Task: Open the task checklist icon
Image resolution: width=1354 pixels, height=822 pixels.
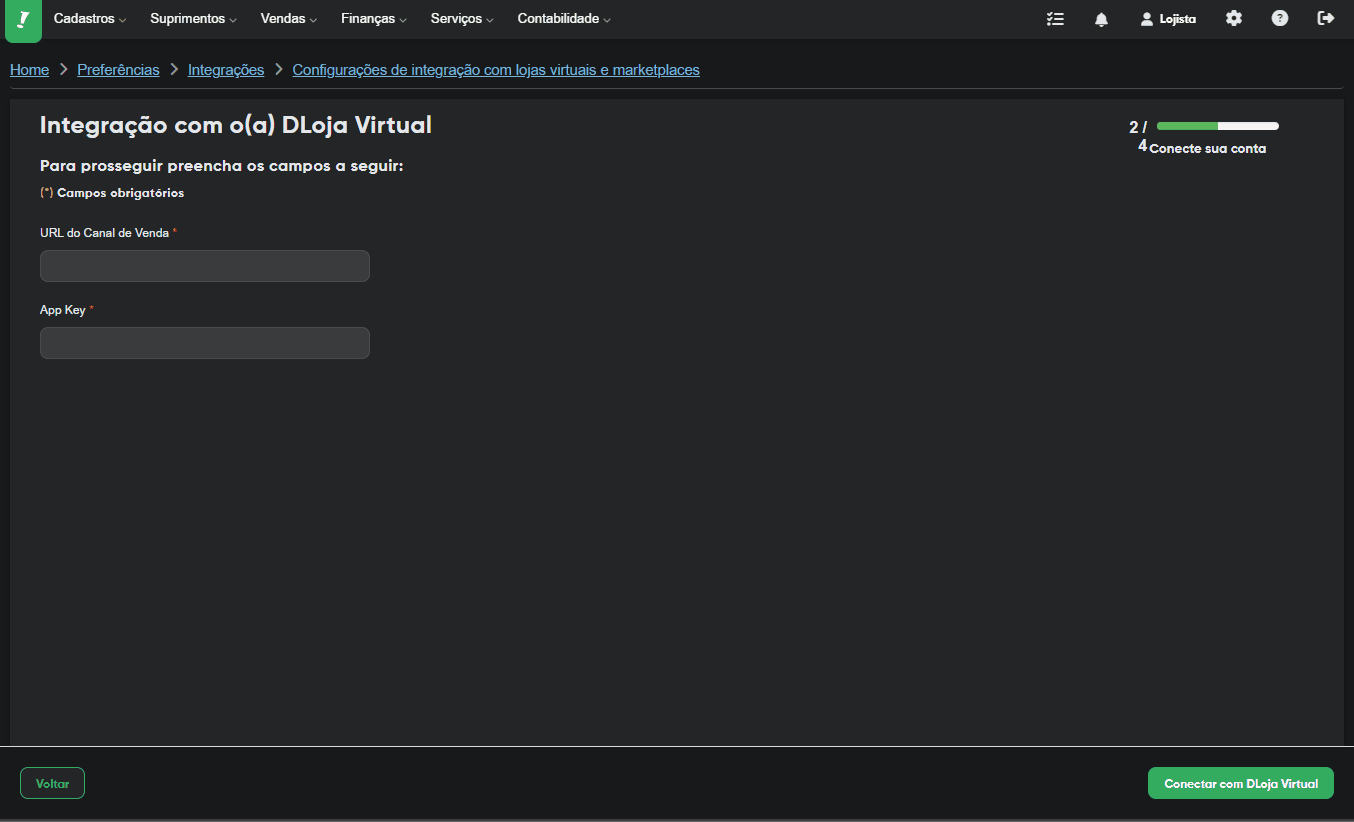Action: click(x=1055, y=19)
